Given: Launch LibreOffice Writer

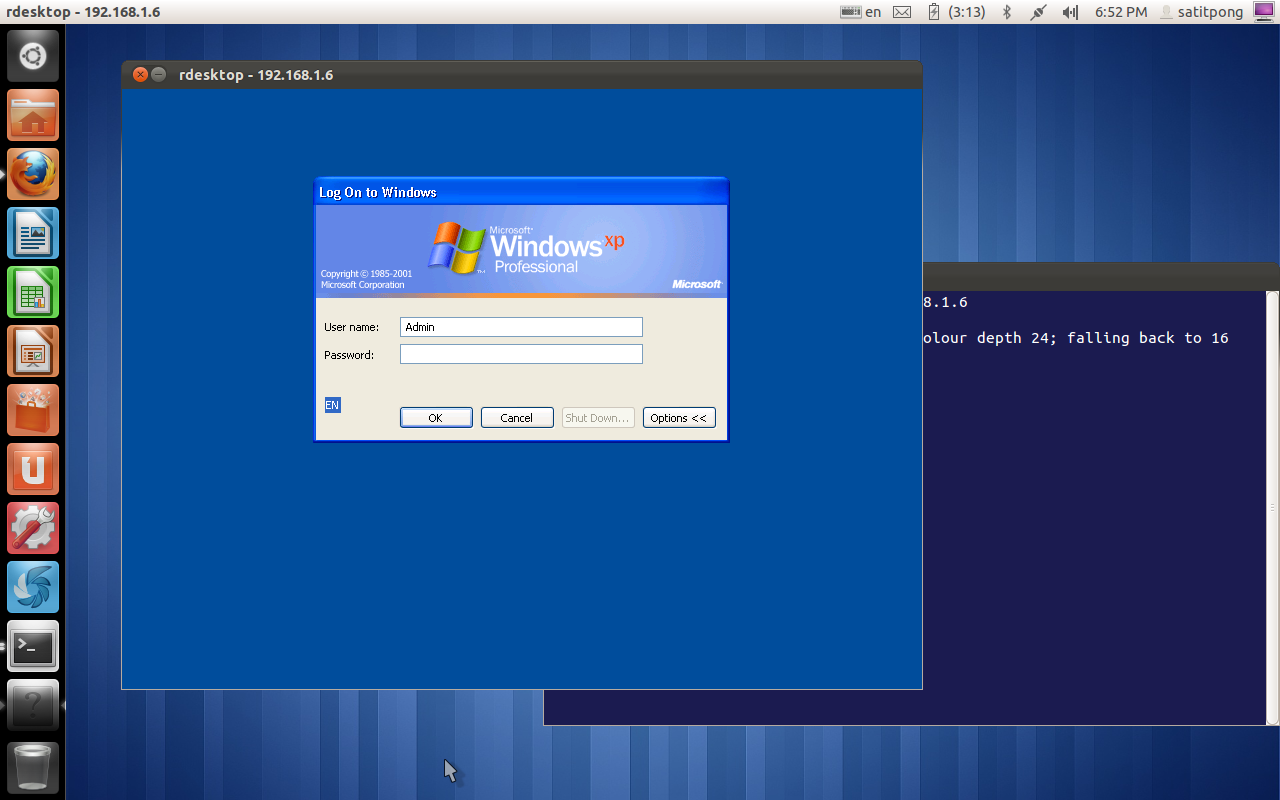Looking at the screenshot, I should 32,233.
